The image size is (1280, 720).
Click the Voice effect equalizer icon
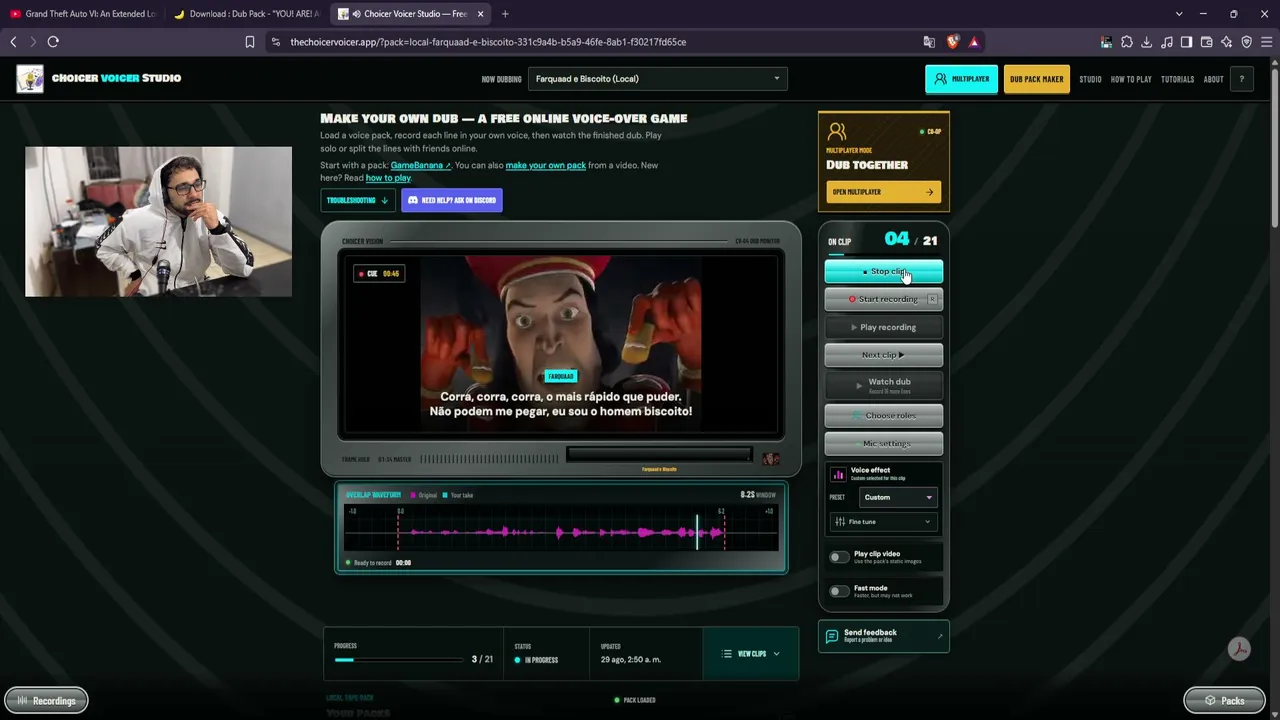(x=839, y=474)
